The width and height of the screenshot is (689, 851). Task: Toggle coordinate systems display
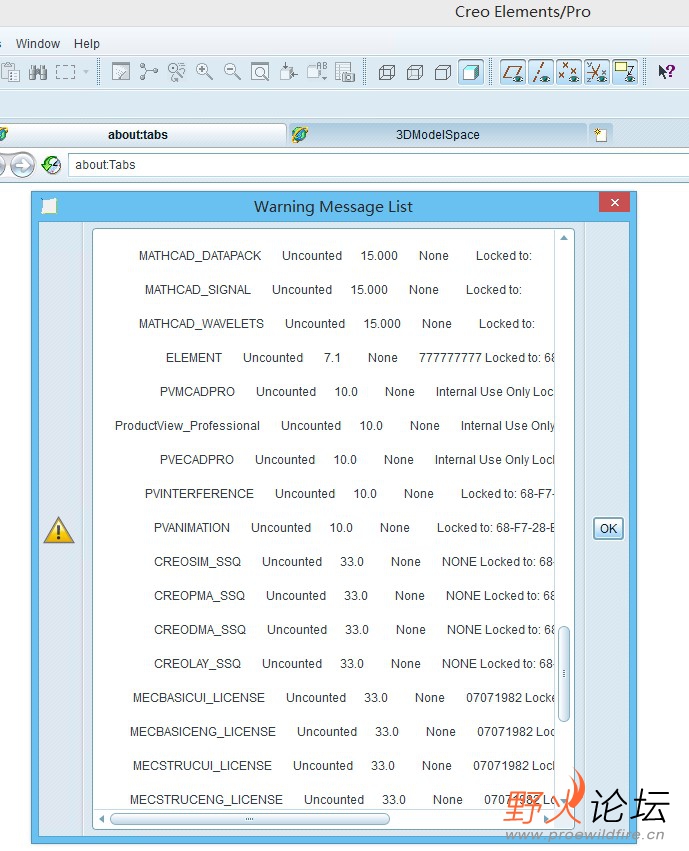[597, 72]
